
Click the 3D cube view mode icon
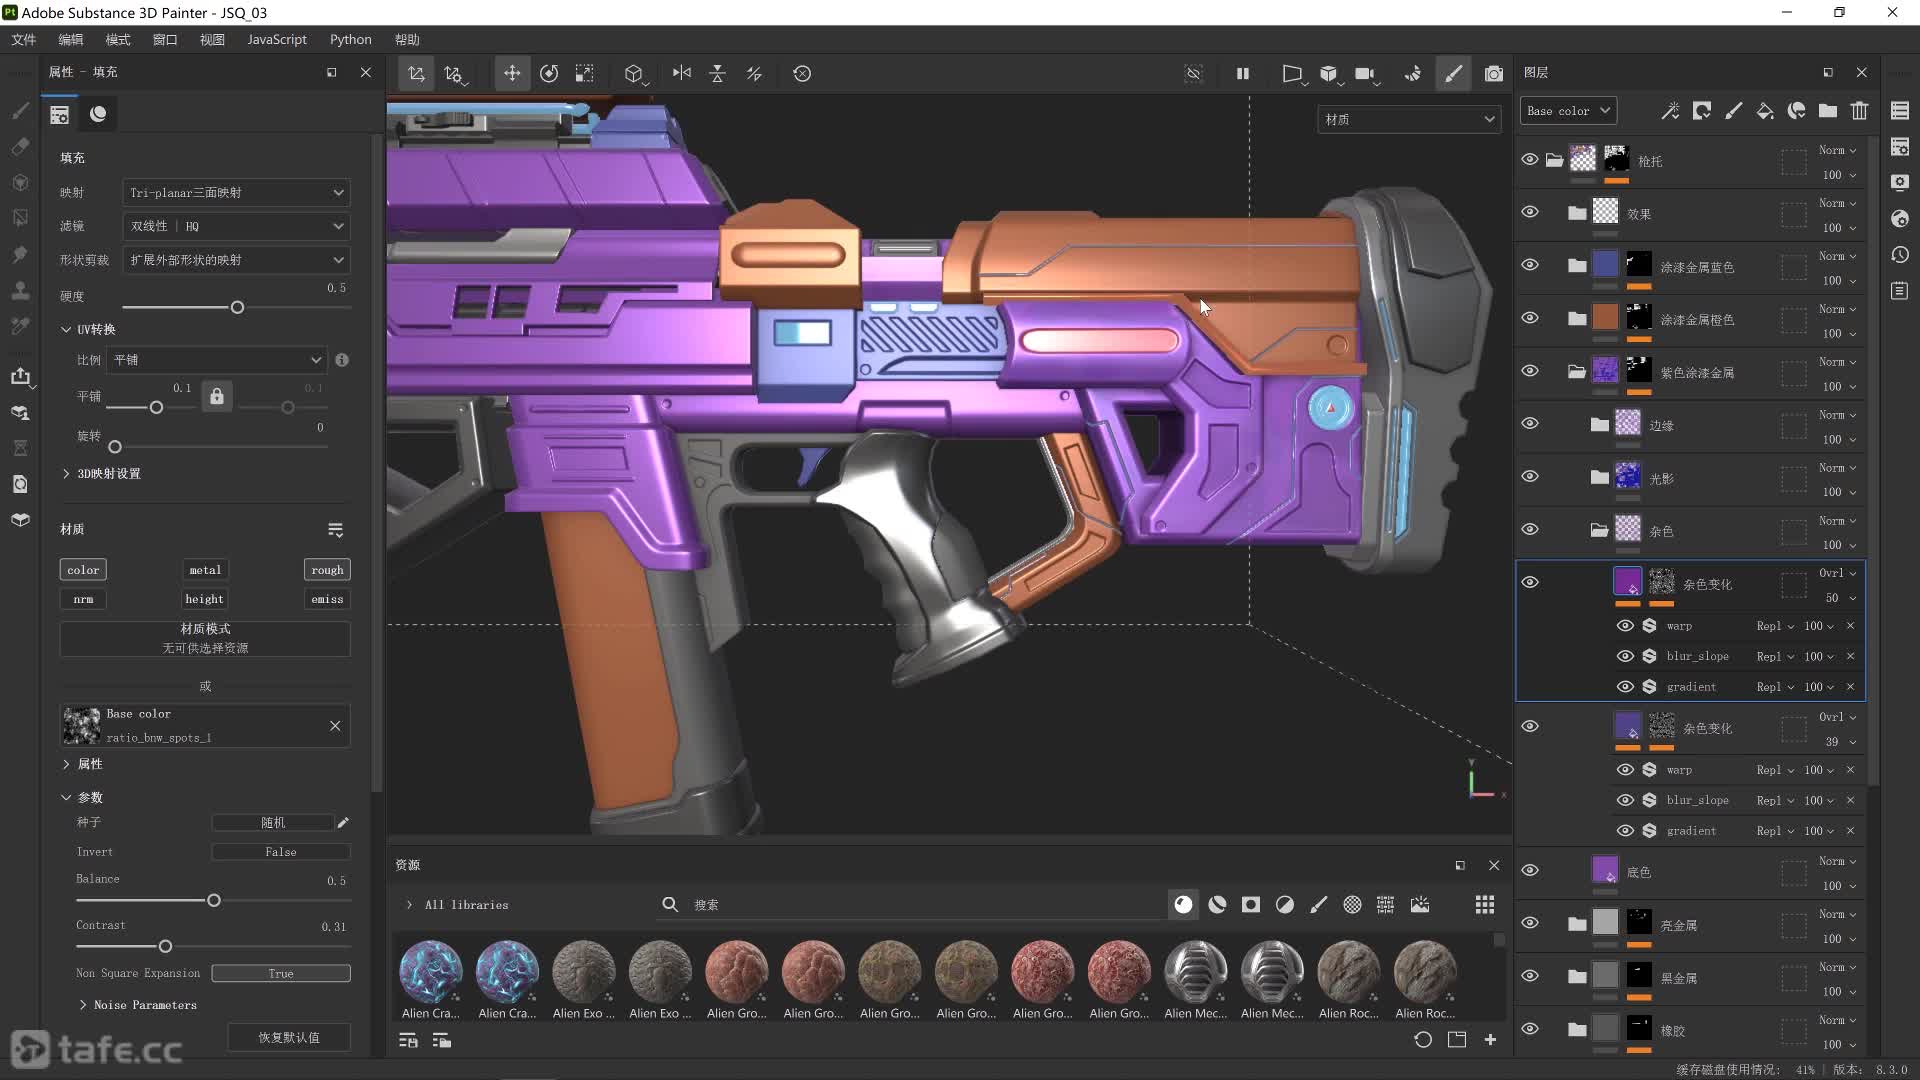(1328, 73)
